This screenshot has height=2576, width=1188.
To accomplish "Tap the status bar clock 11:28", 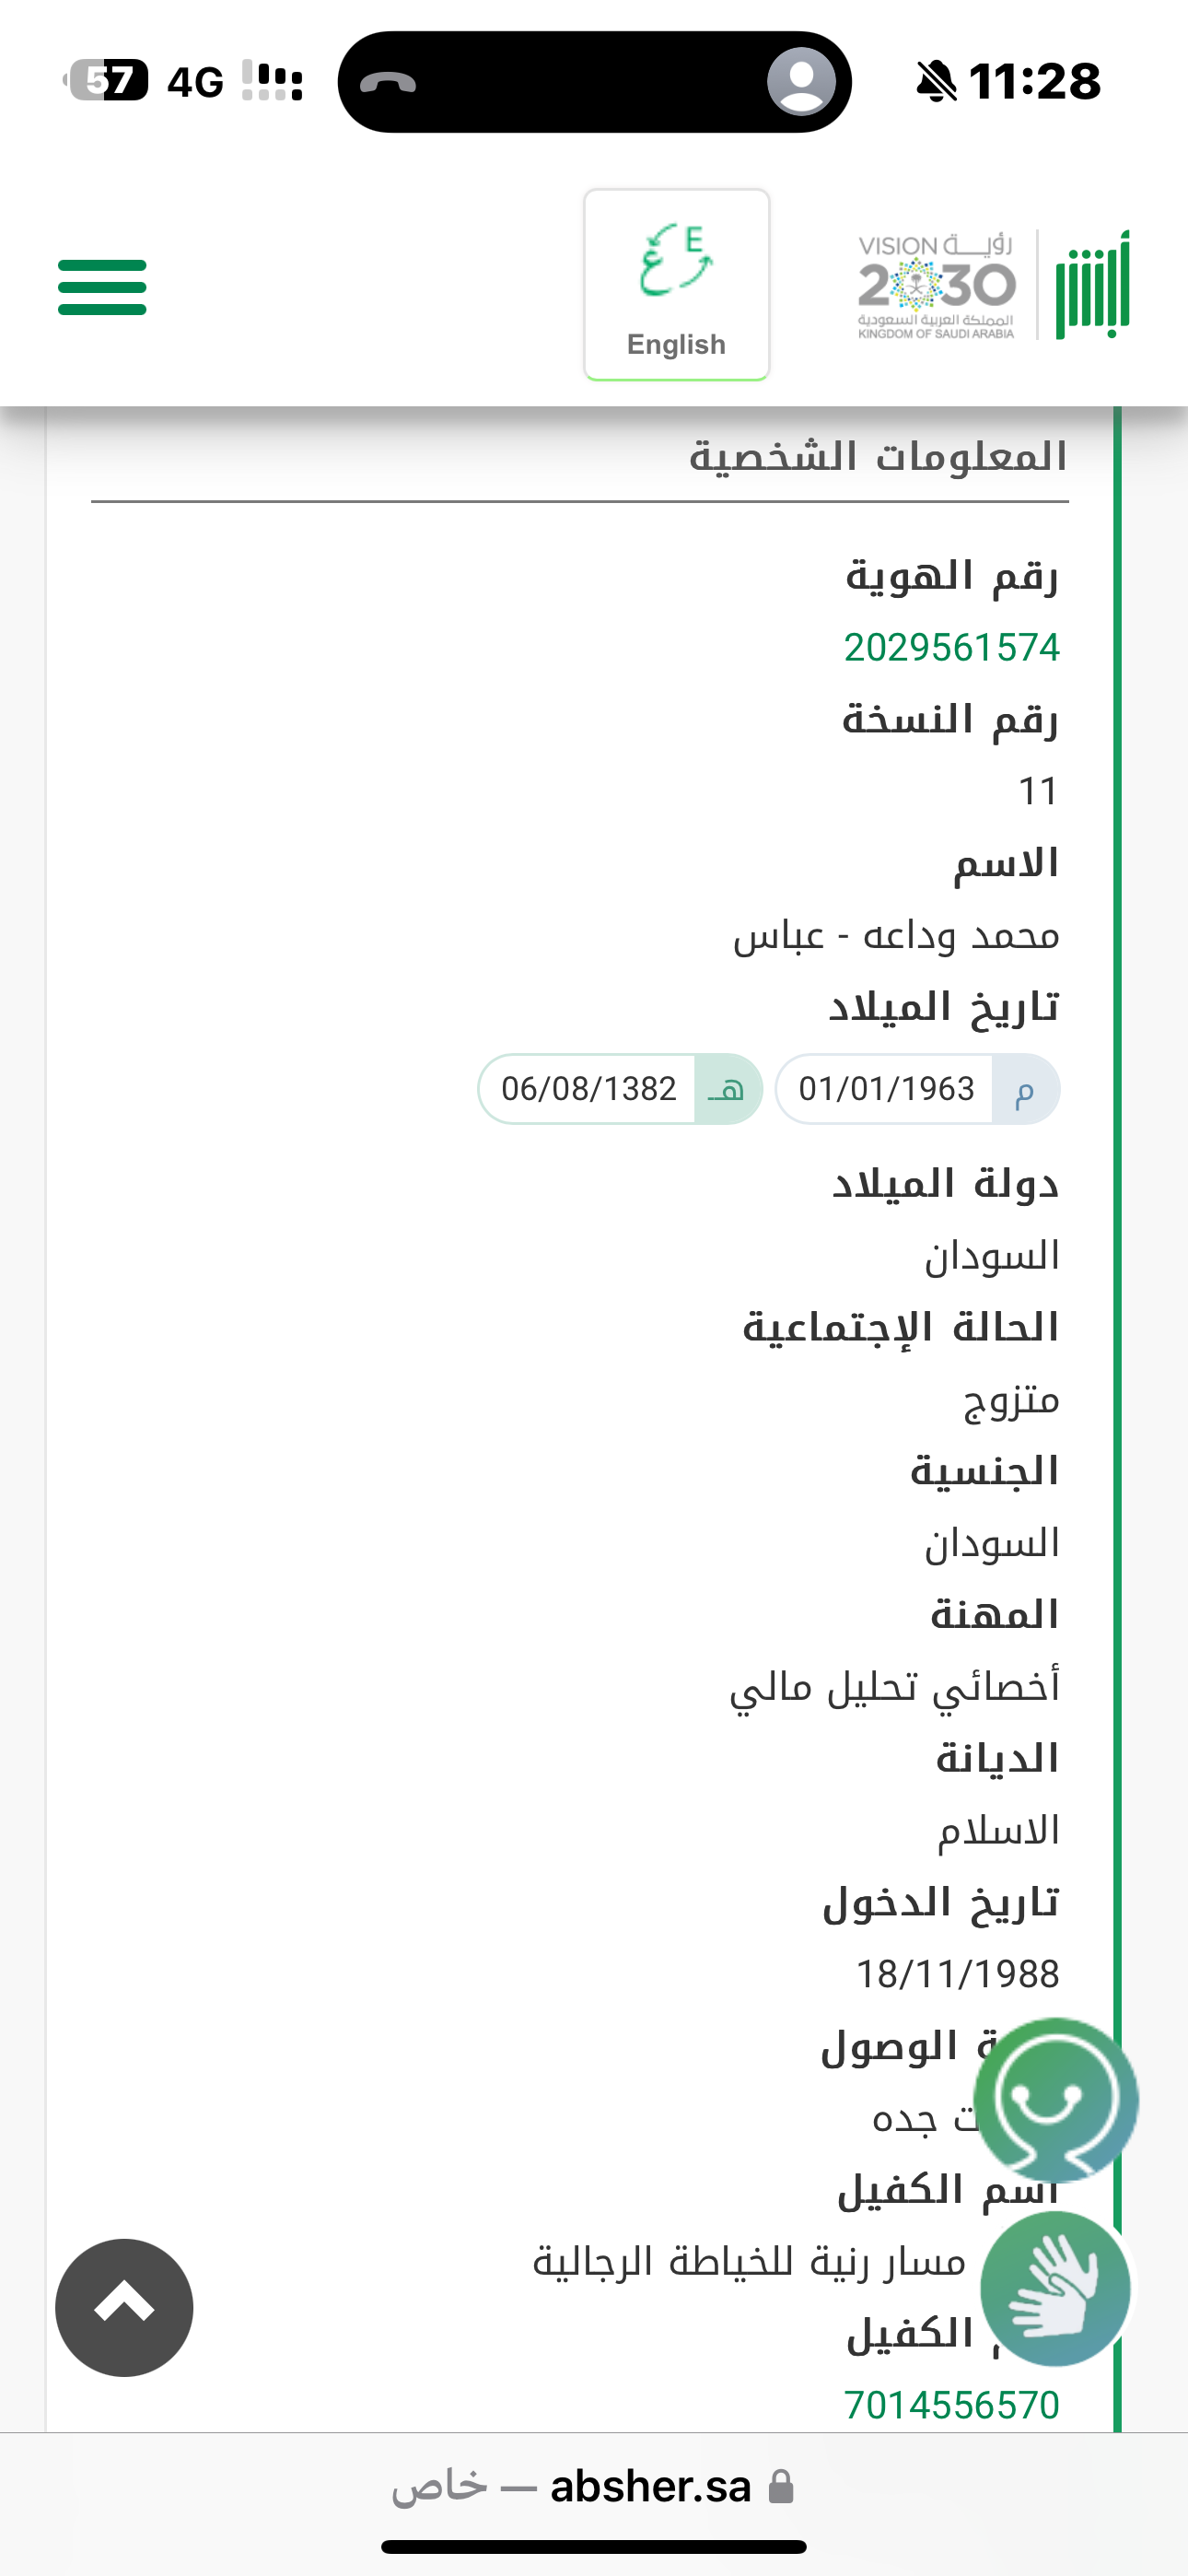I will click(x=1034, y=82).
